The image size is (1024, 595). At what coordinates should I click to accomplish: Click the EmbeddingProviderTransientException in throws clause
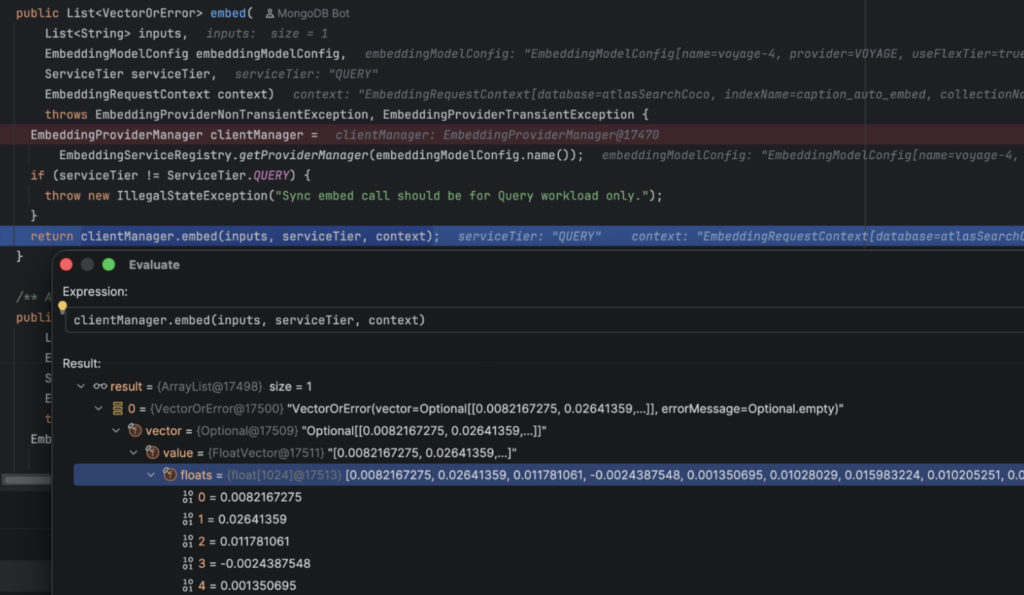pos(508,115)
